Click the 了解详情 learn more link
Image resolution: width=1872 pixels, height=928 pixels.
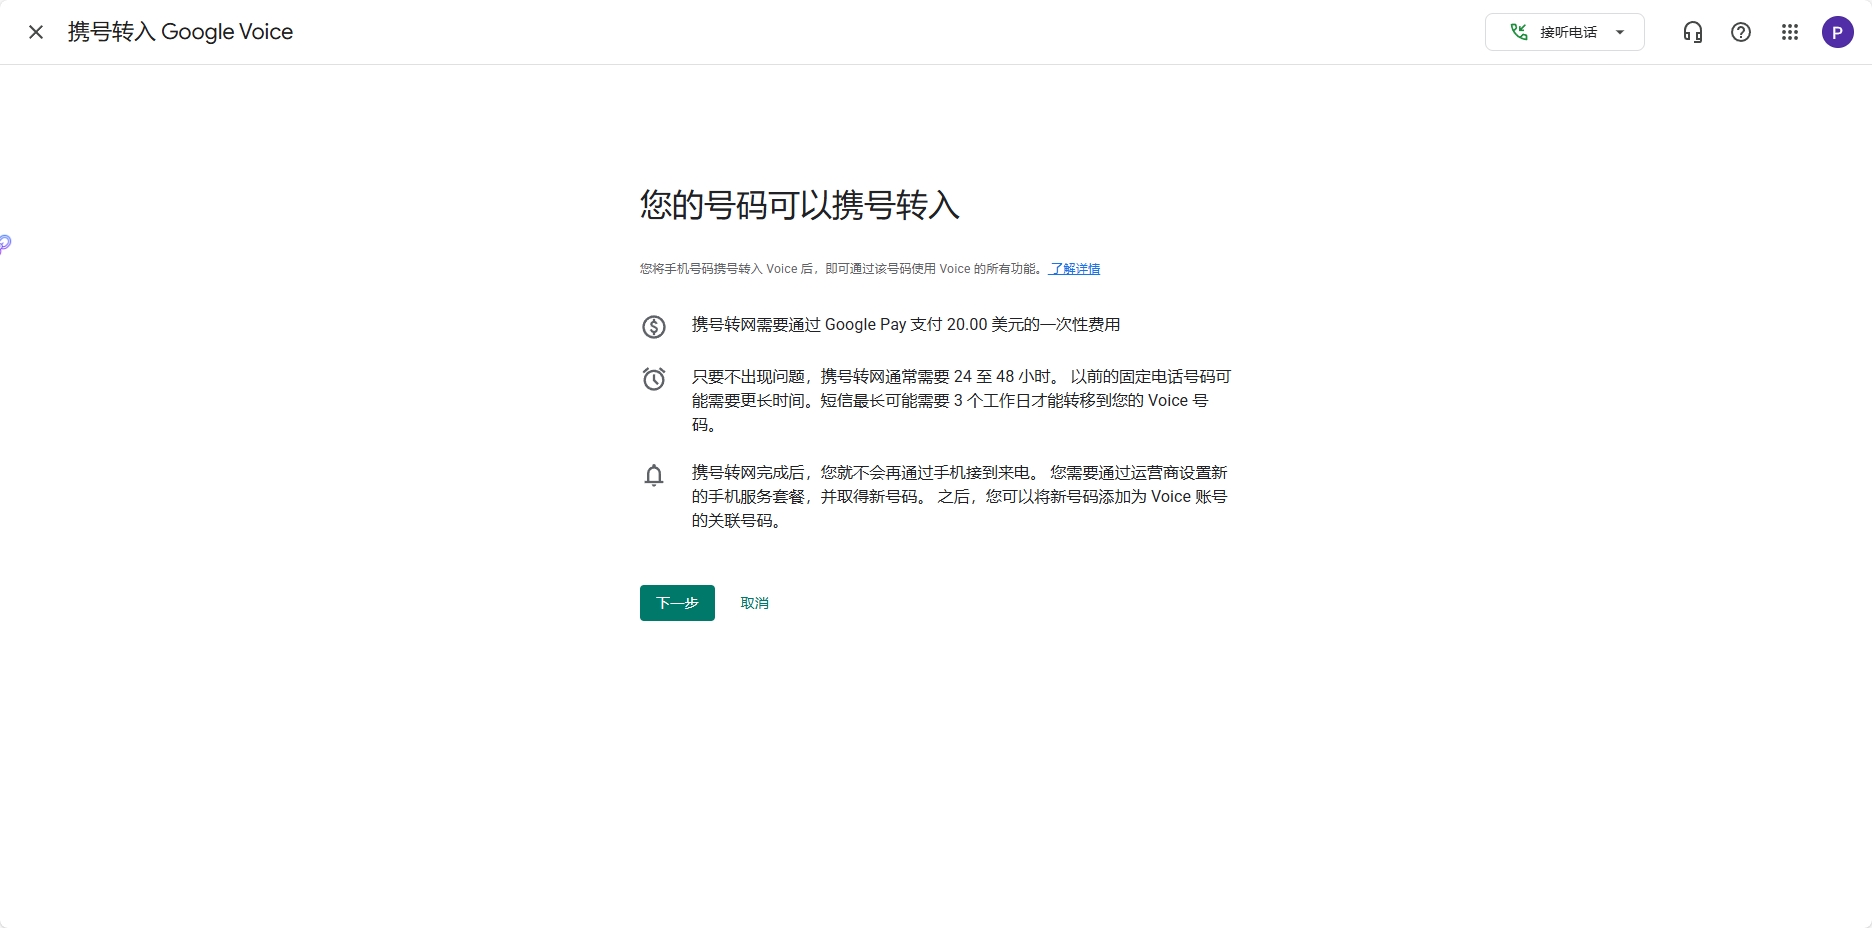[x=1075, y=269]
